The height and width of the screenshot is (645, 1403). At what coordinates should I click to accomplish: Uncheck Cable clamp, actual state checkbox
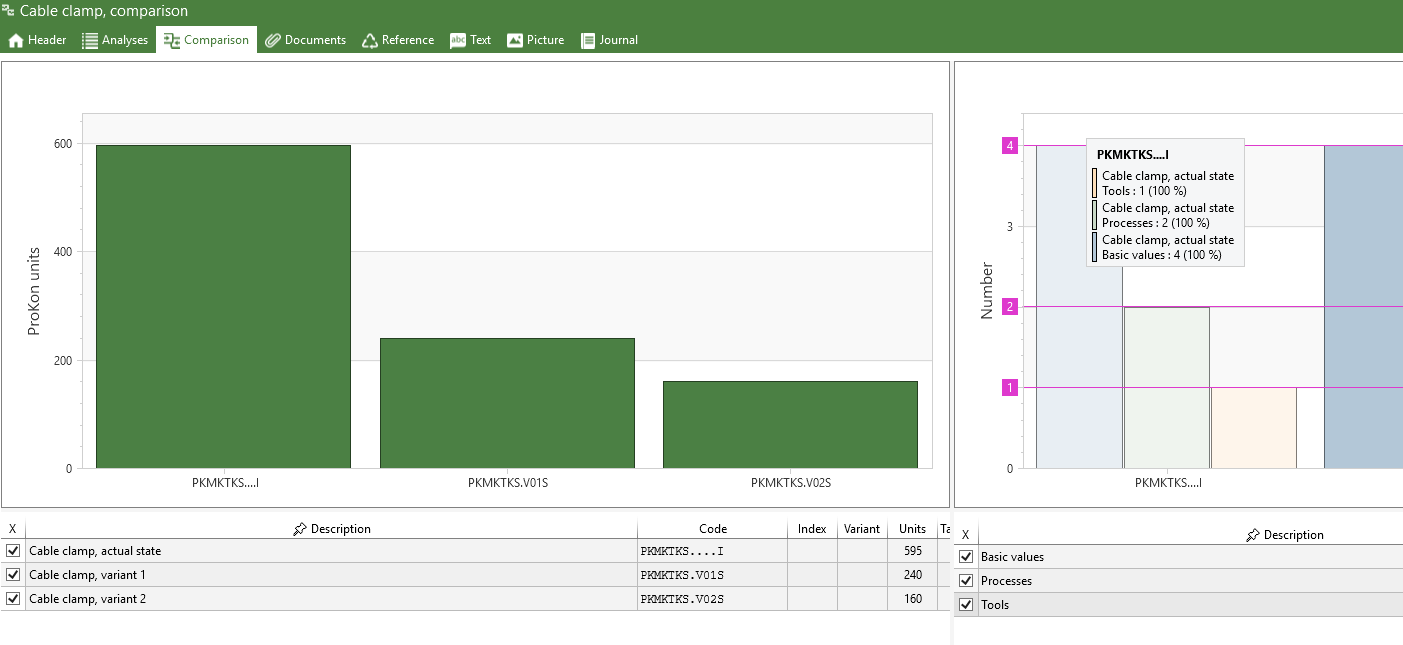pos(13,551)
